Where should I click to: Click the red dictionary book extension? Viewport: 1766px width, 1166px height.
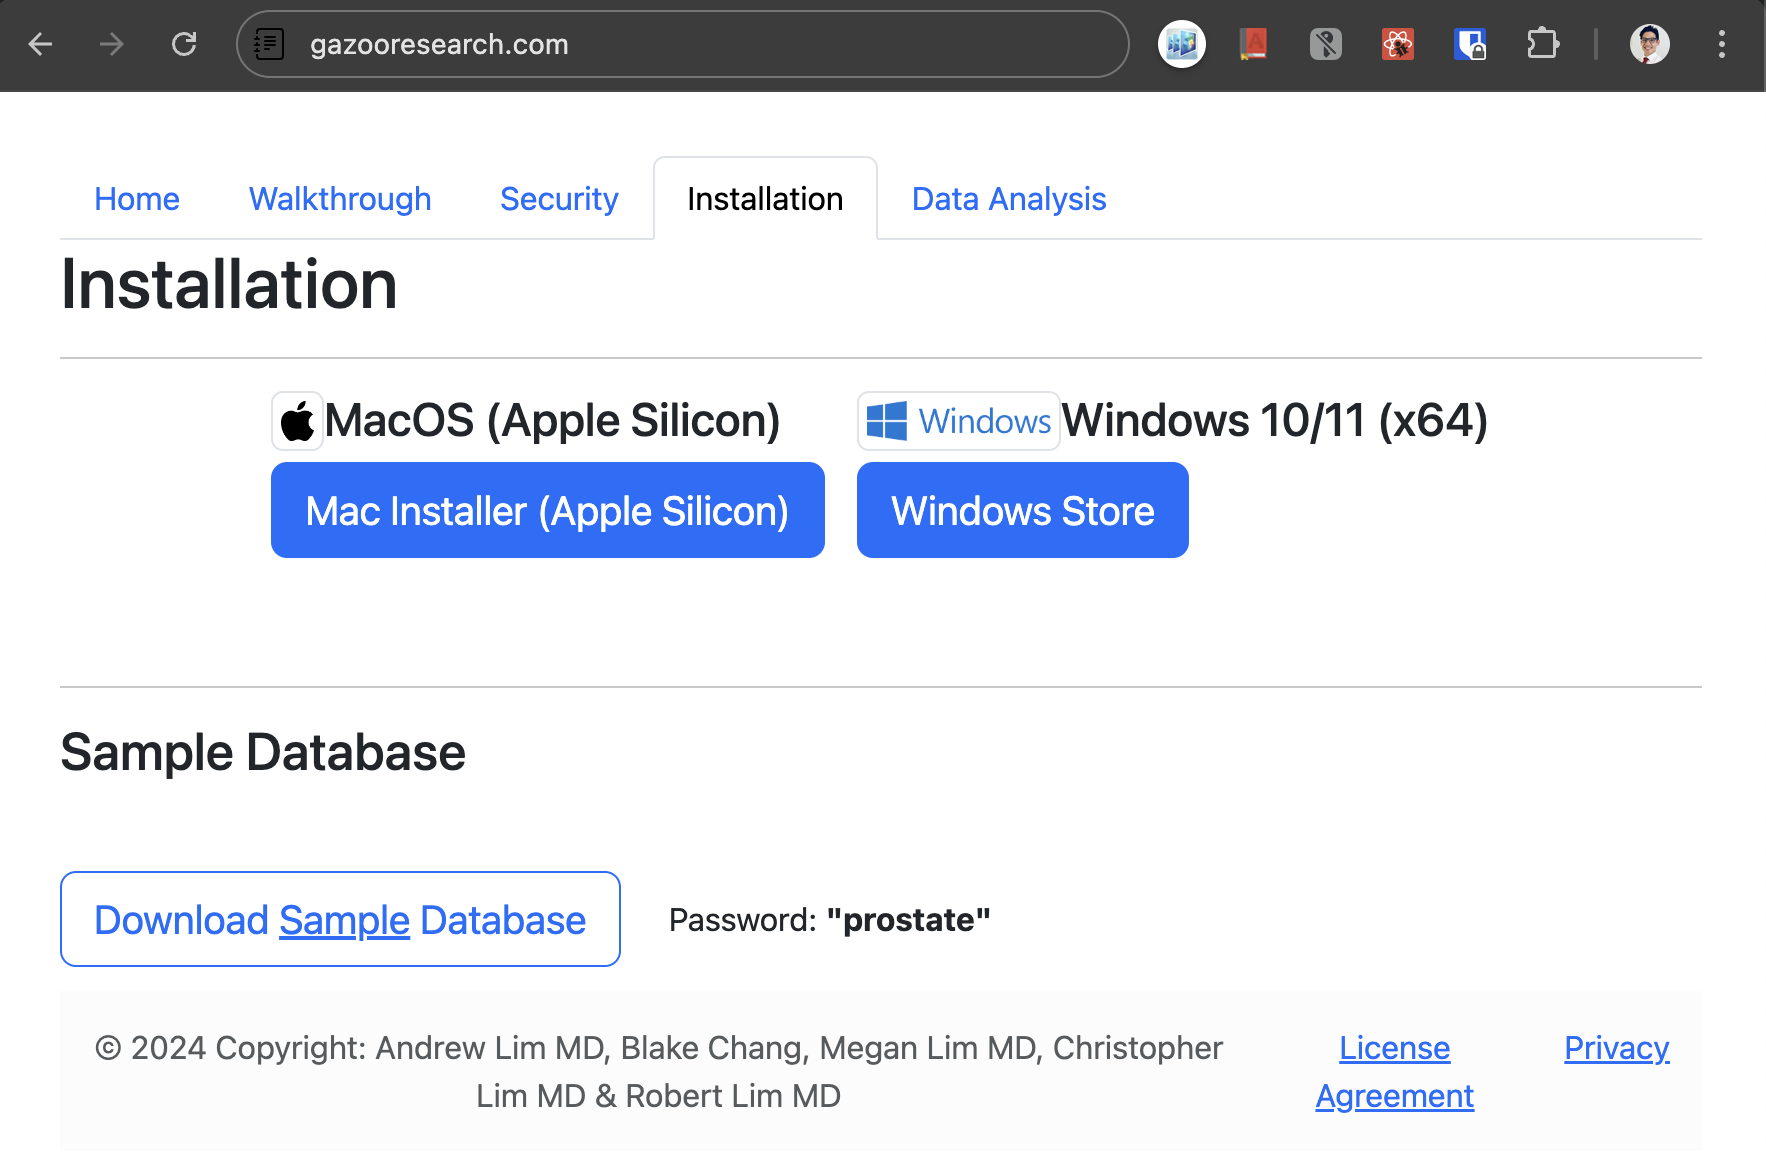tap(1253, 44)
